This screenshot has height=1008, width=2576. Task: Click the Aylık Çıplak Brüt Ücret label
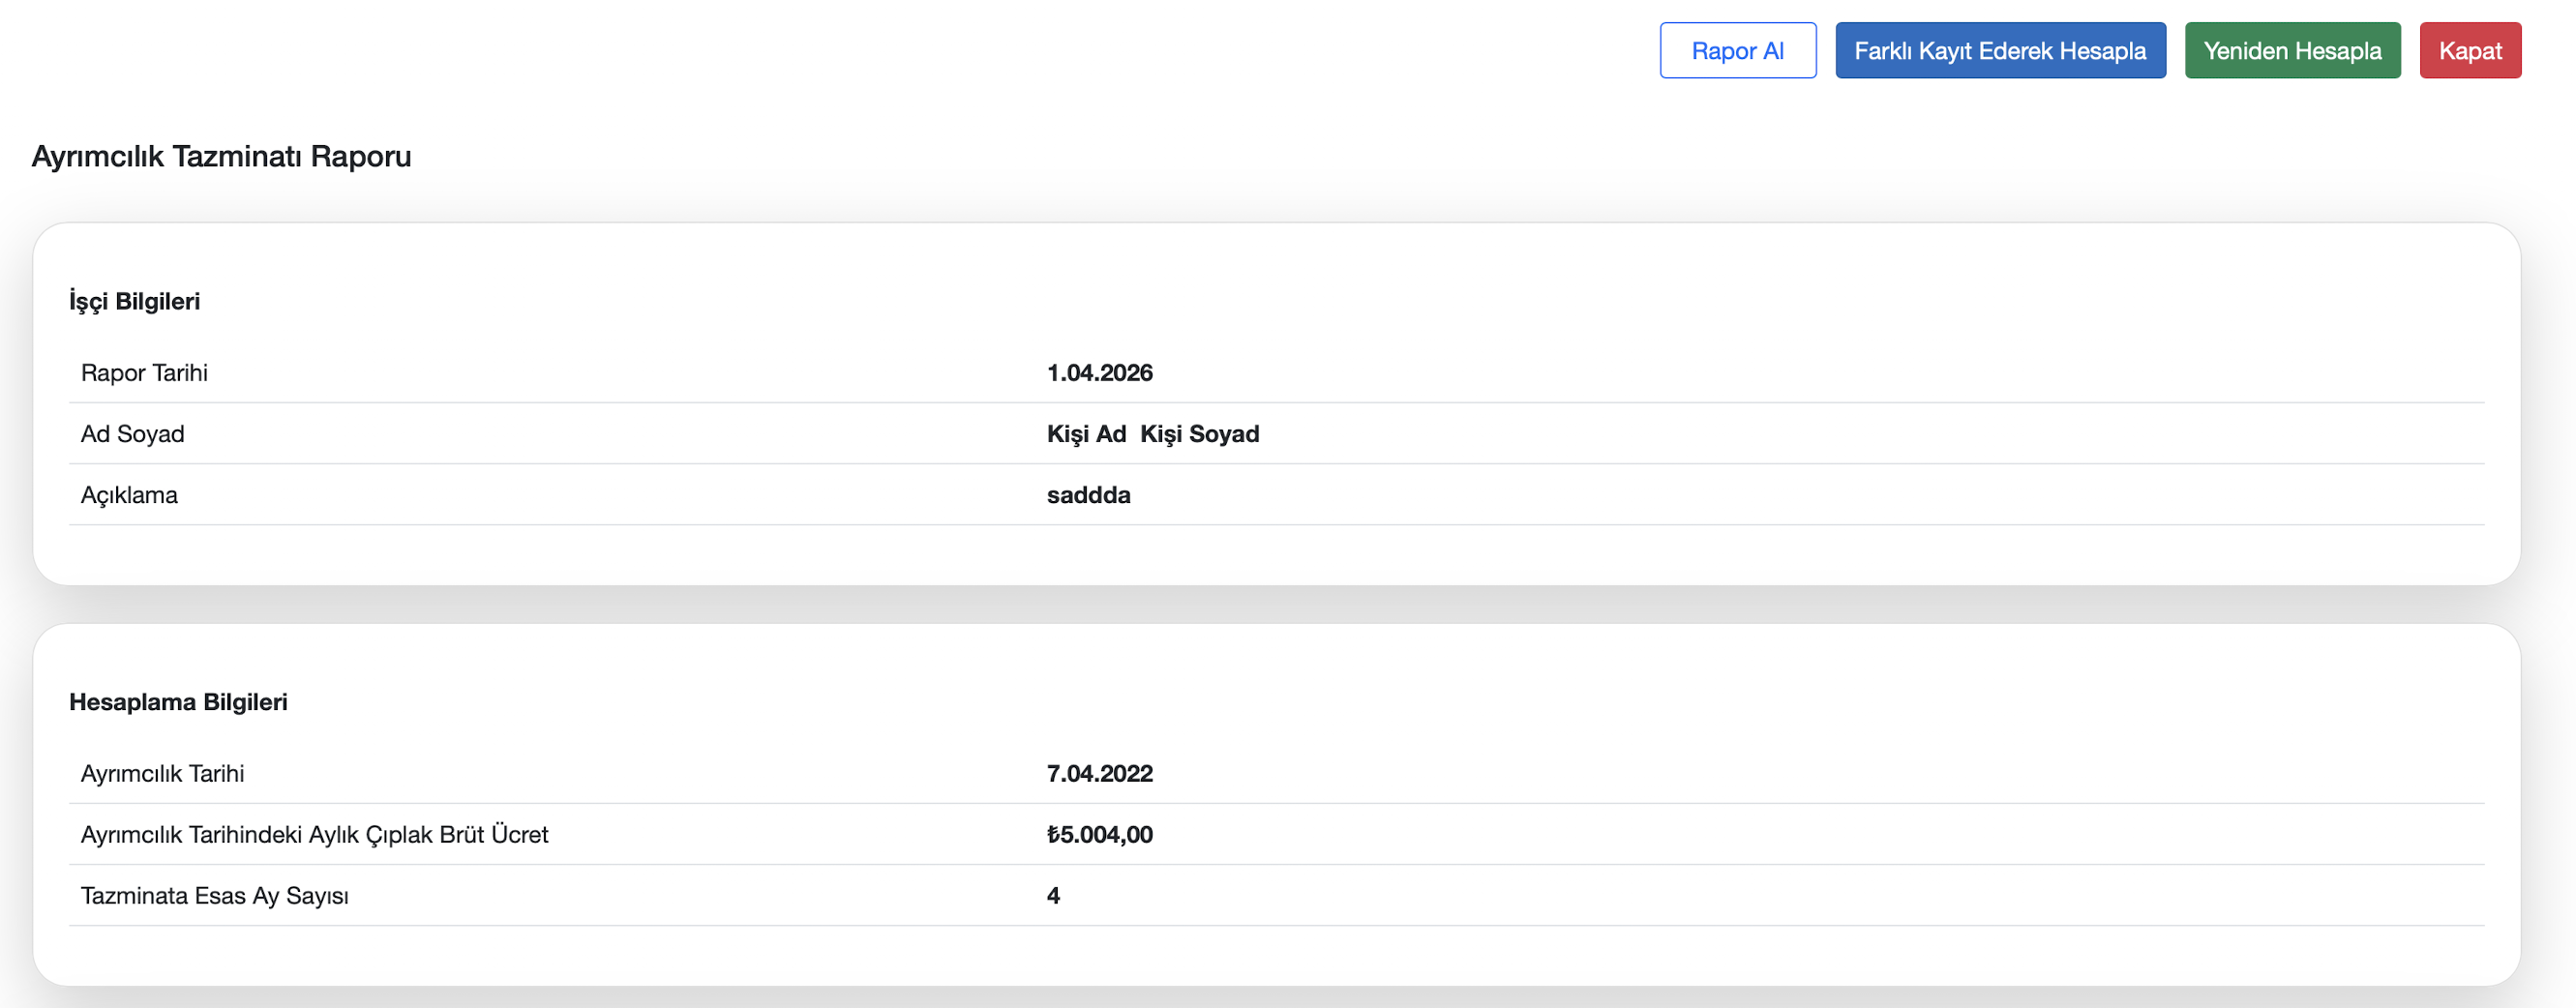tap(314, 835)
